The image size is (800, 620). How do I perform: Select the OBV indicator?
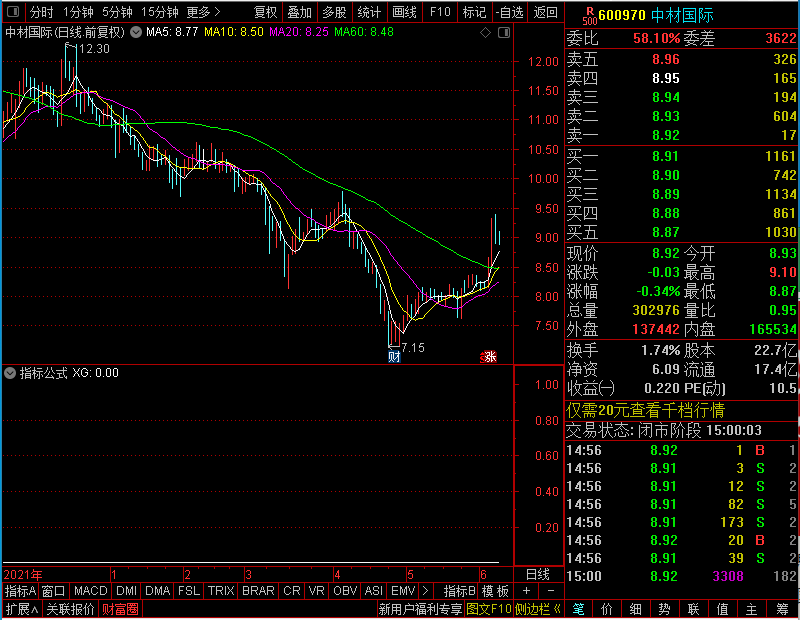pos(345,591)
